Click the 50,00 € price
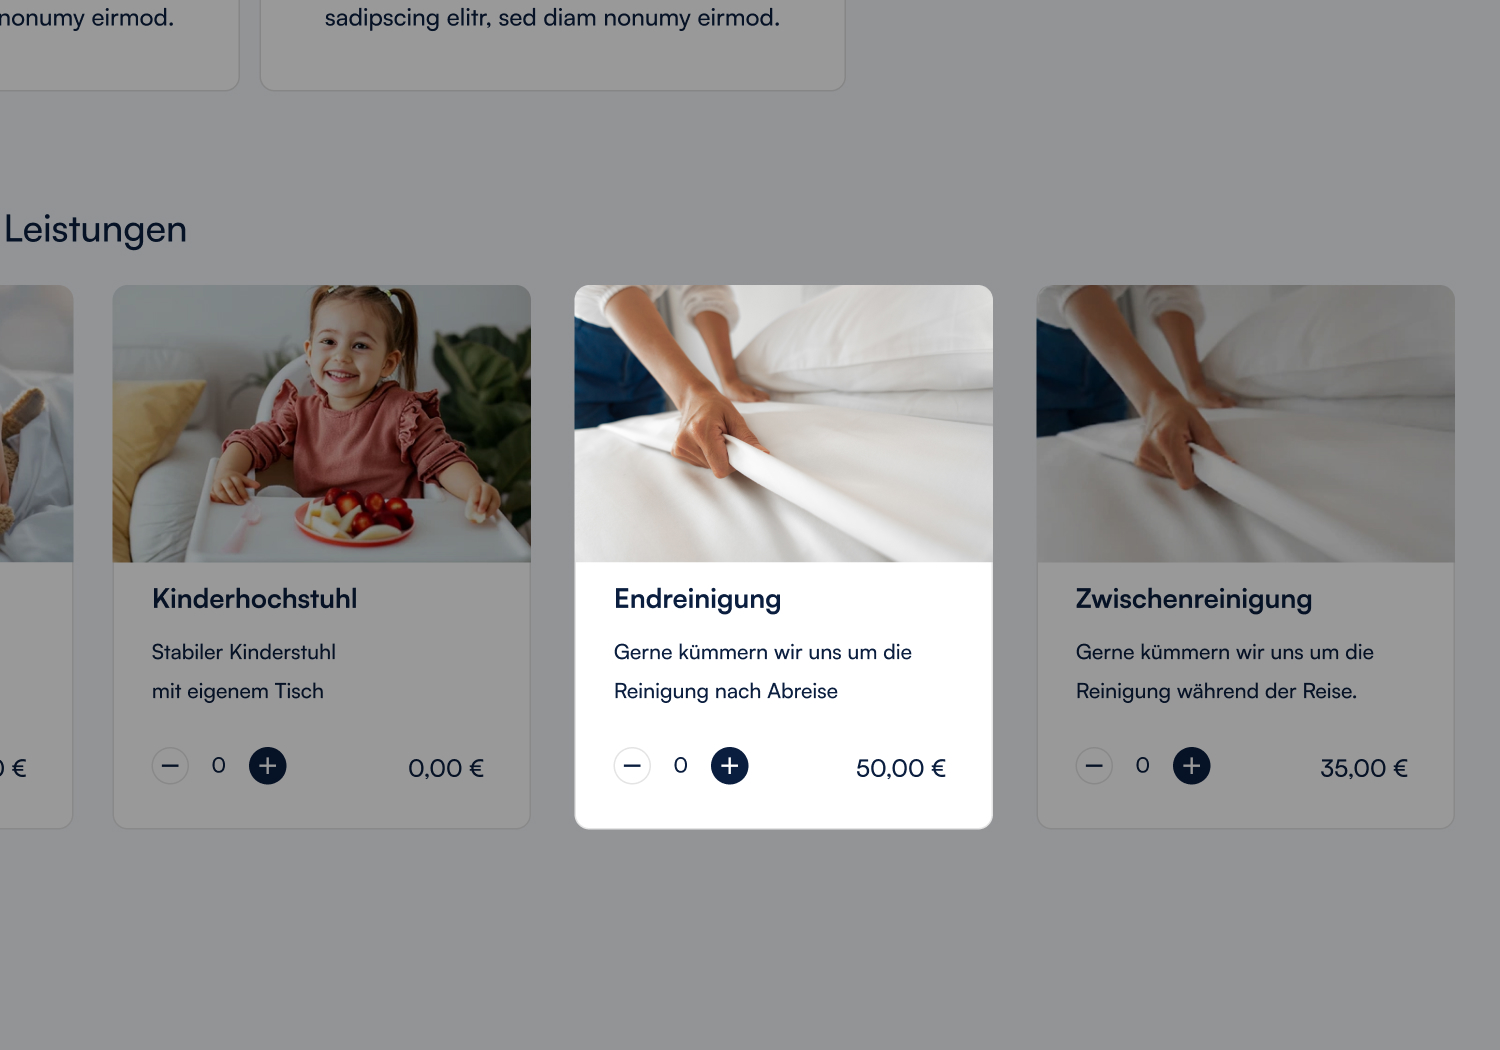 click(901, 768)
